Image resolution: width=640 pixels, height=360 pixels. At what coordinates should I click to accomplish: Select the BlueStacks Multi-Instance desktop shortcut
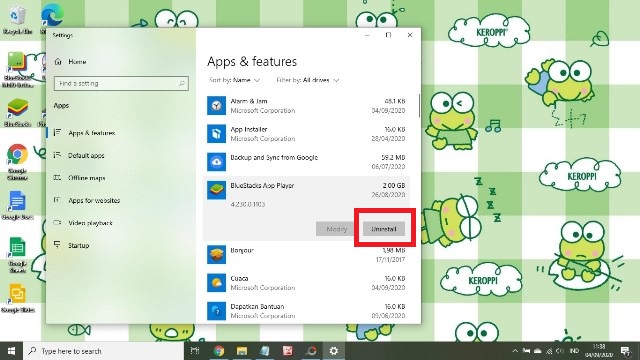17,69
